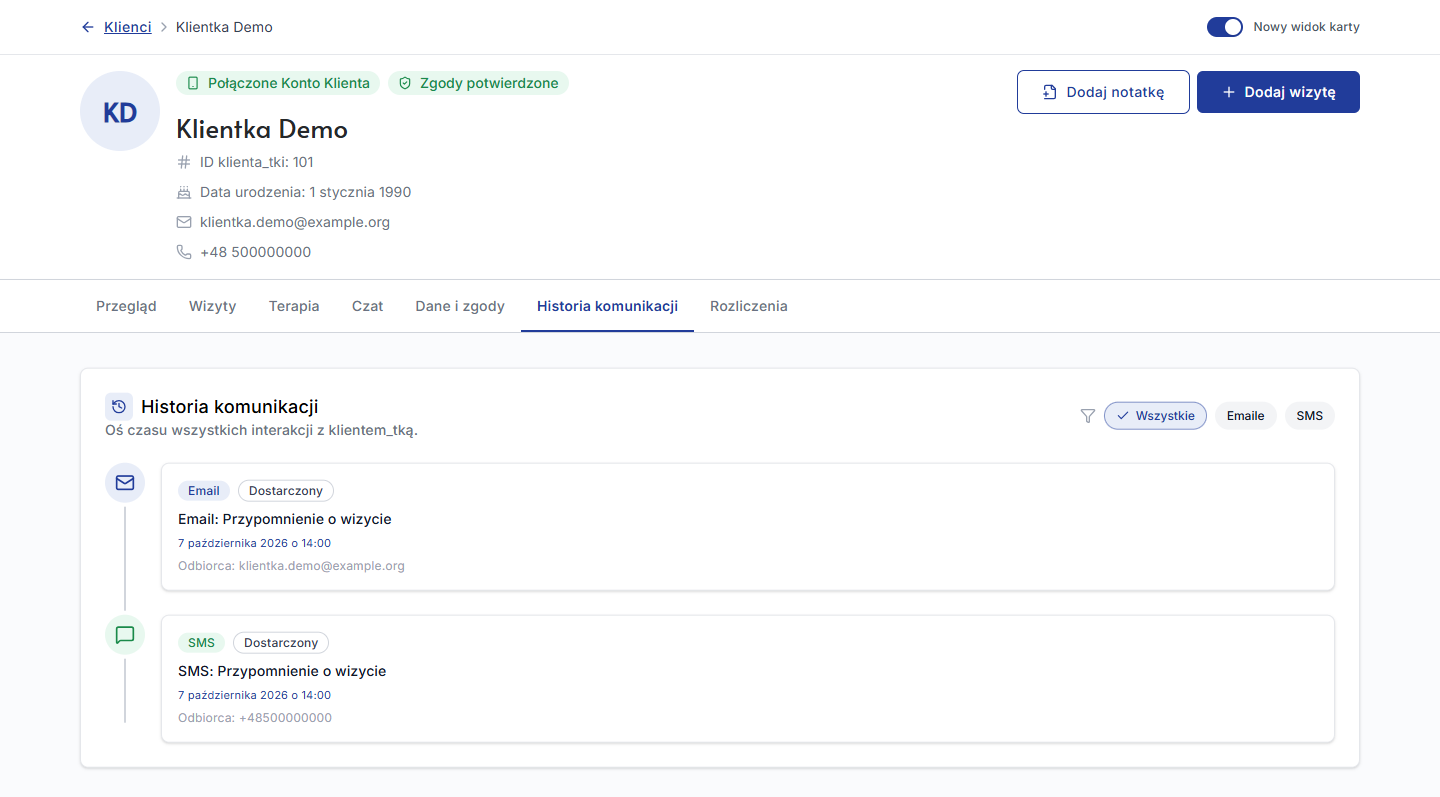Click the Dodaj wizytę button
The image size is (1440, 797).
(x=1278, y=92)
